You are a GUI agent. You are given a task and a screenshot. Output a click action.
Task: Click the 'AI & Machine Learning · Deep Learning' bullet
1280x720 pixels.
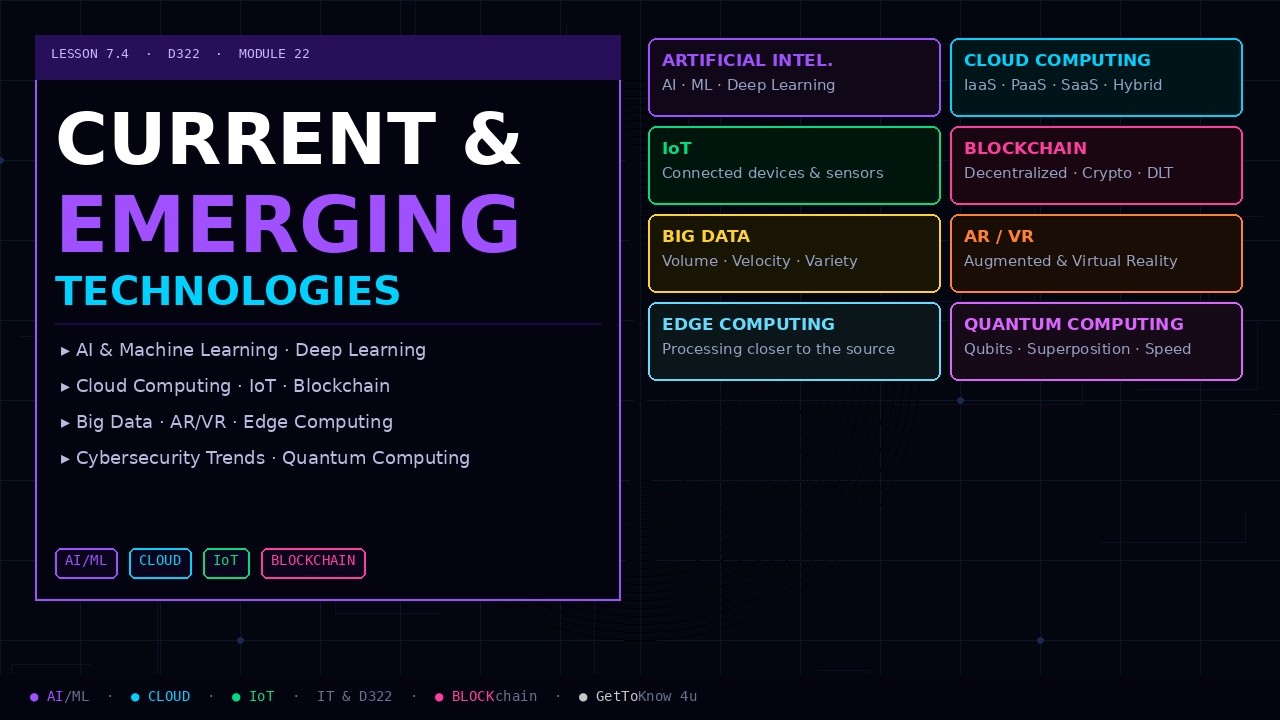243,350
